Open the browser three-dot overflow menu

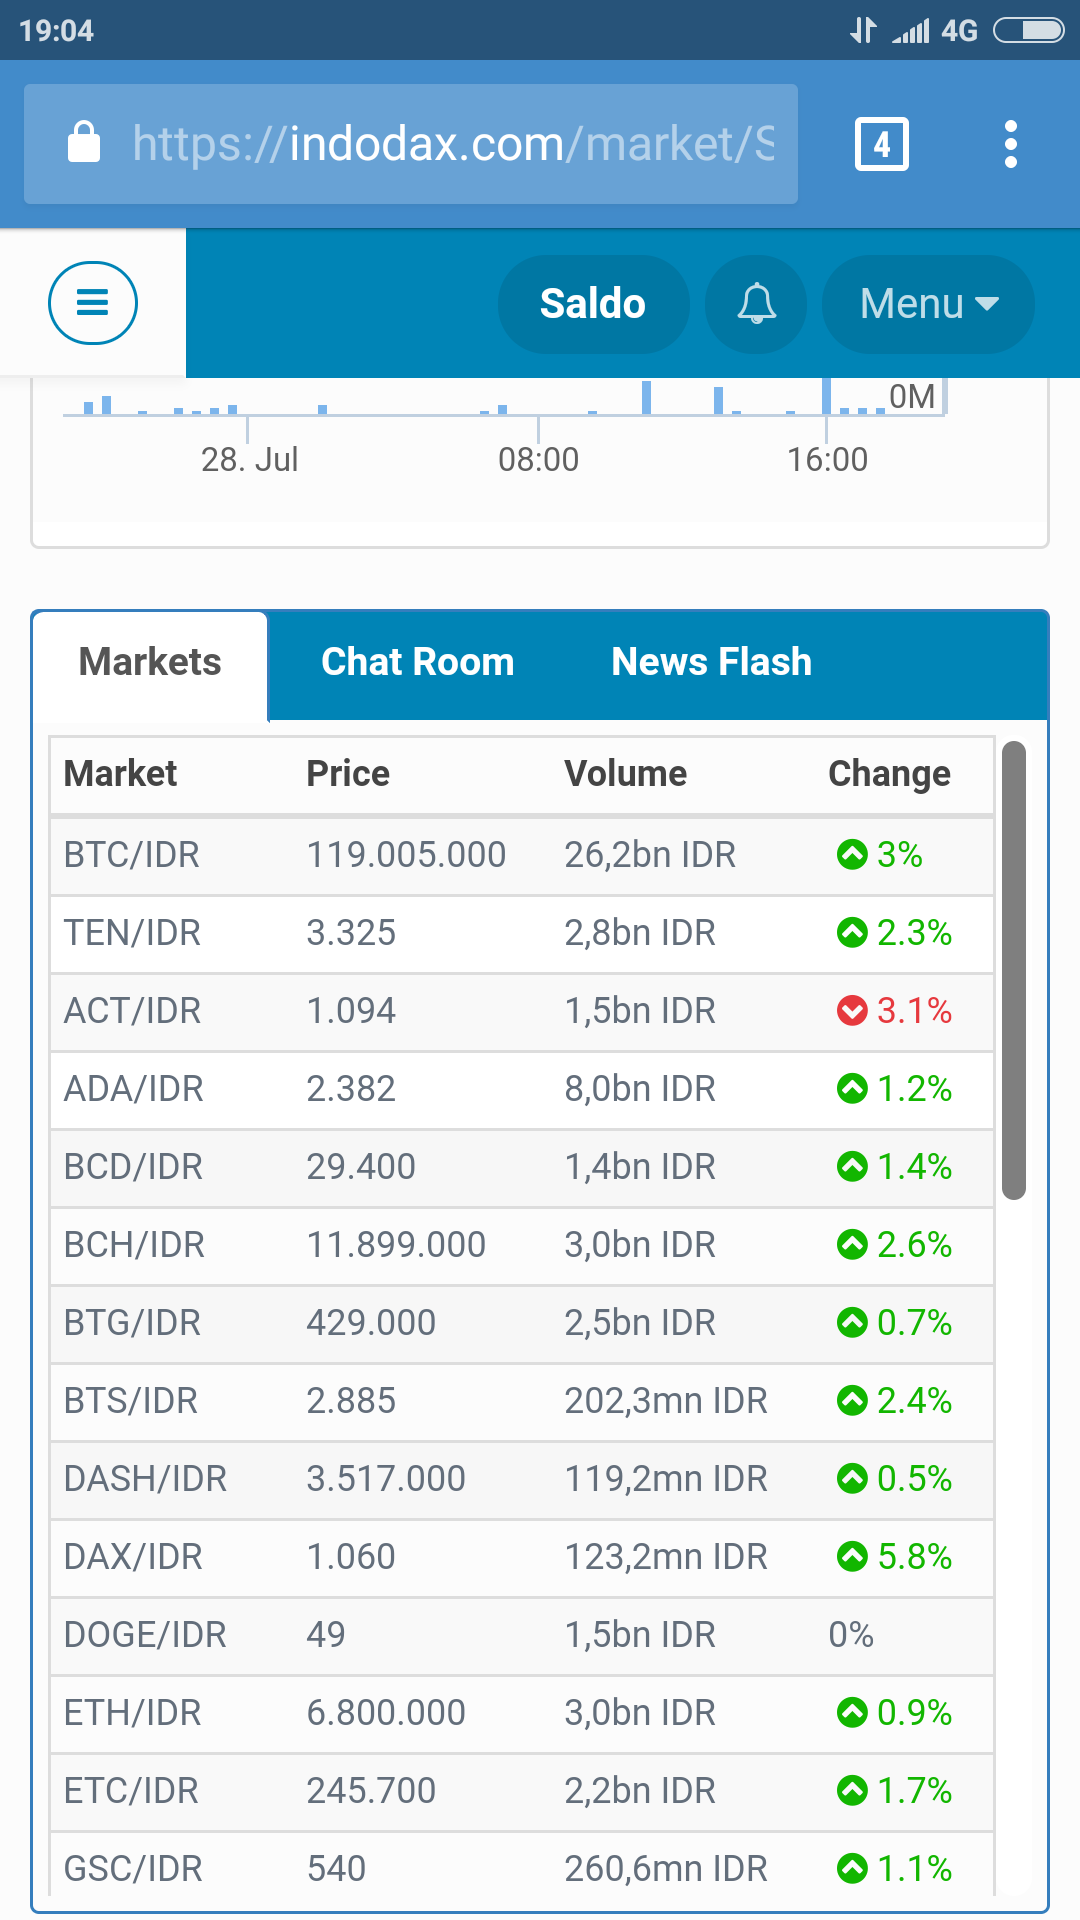tap(1011, 144)
